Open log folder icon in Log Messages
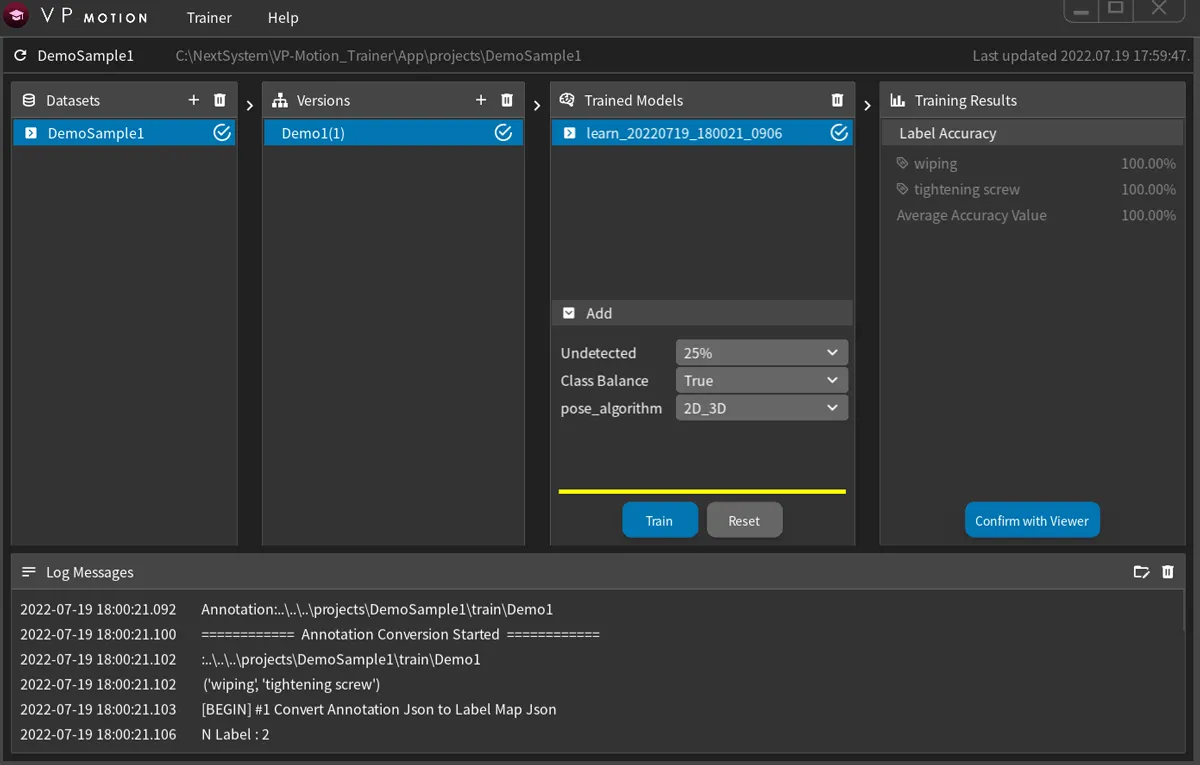Screen dimensions: 1200x765 click(x=1141, y=572)
